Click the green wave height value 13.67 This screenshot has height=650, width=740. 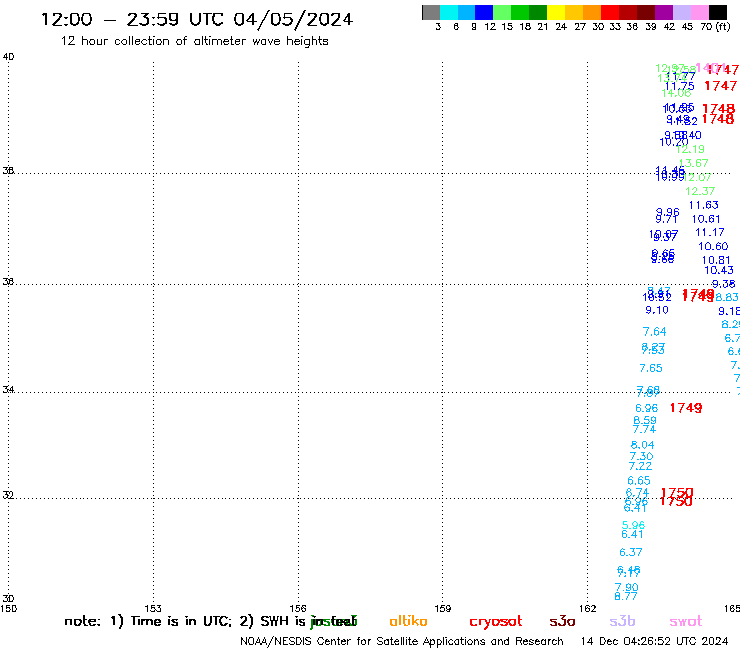[x=693, y=163]
